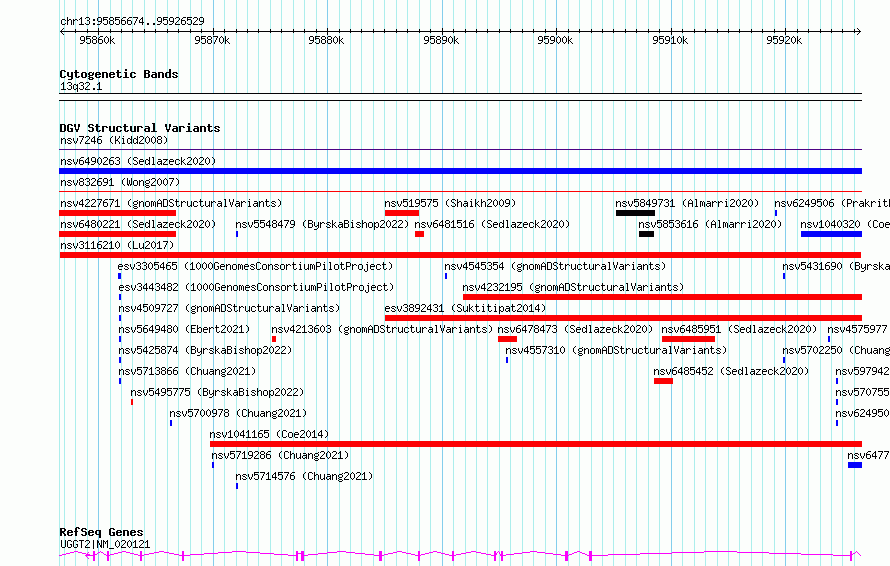The height and width of the screenshot is (566, 890).
Task: Open nsv4545354 (gnomADStructuralVariants) label
Action: click(x=555, y=266)
